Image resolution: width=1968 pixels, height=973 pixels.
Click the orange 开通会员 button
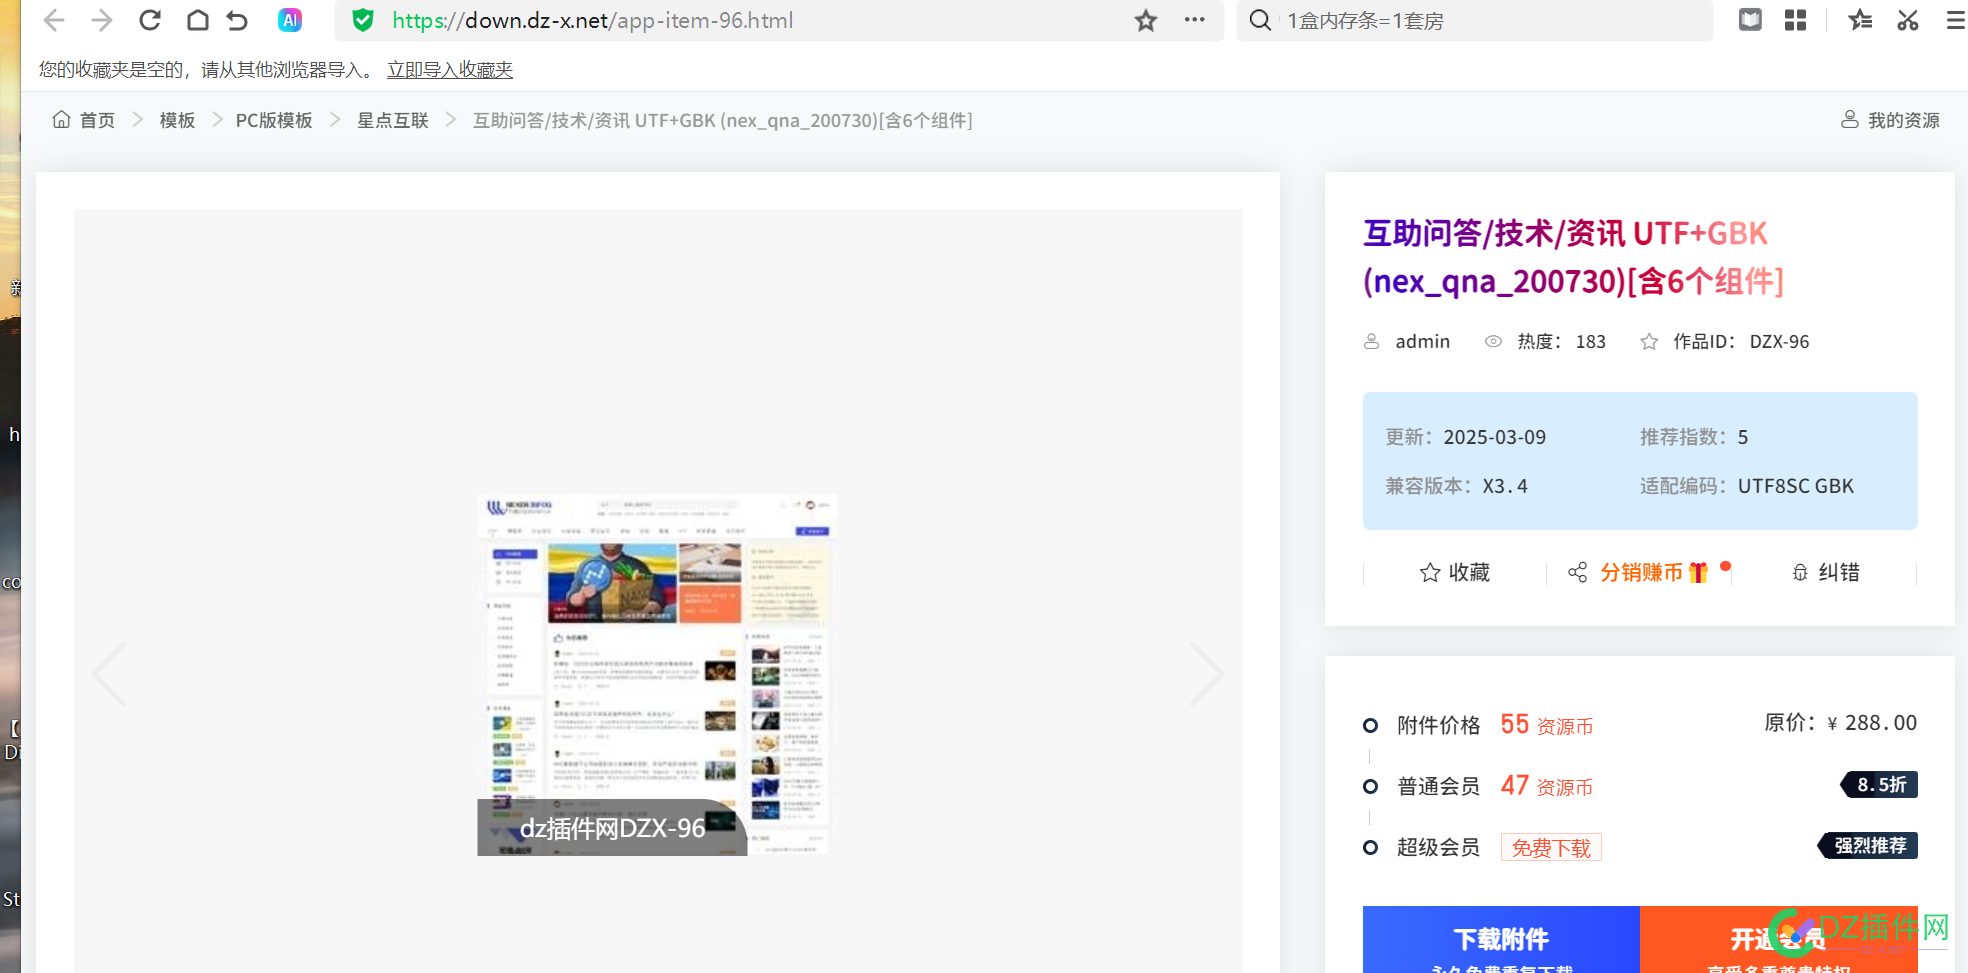(x=1778, y=940)
